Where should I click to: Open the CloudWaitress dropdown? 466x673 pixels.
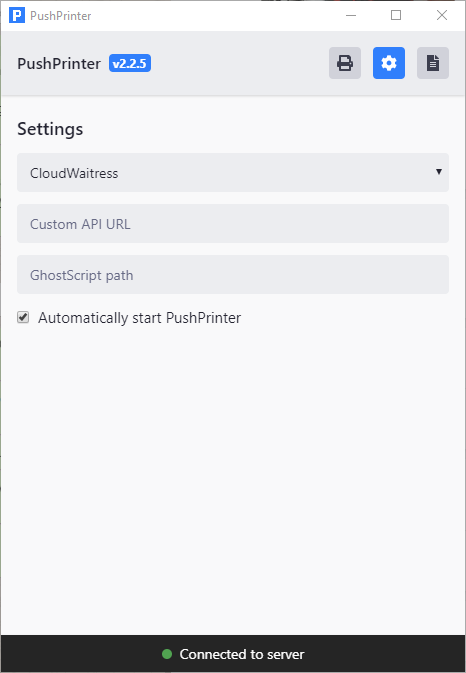click(233, 173)
